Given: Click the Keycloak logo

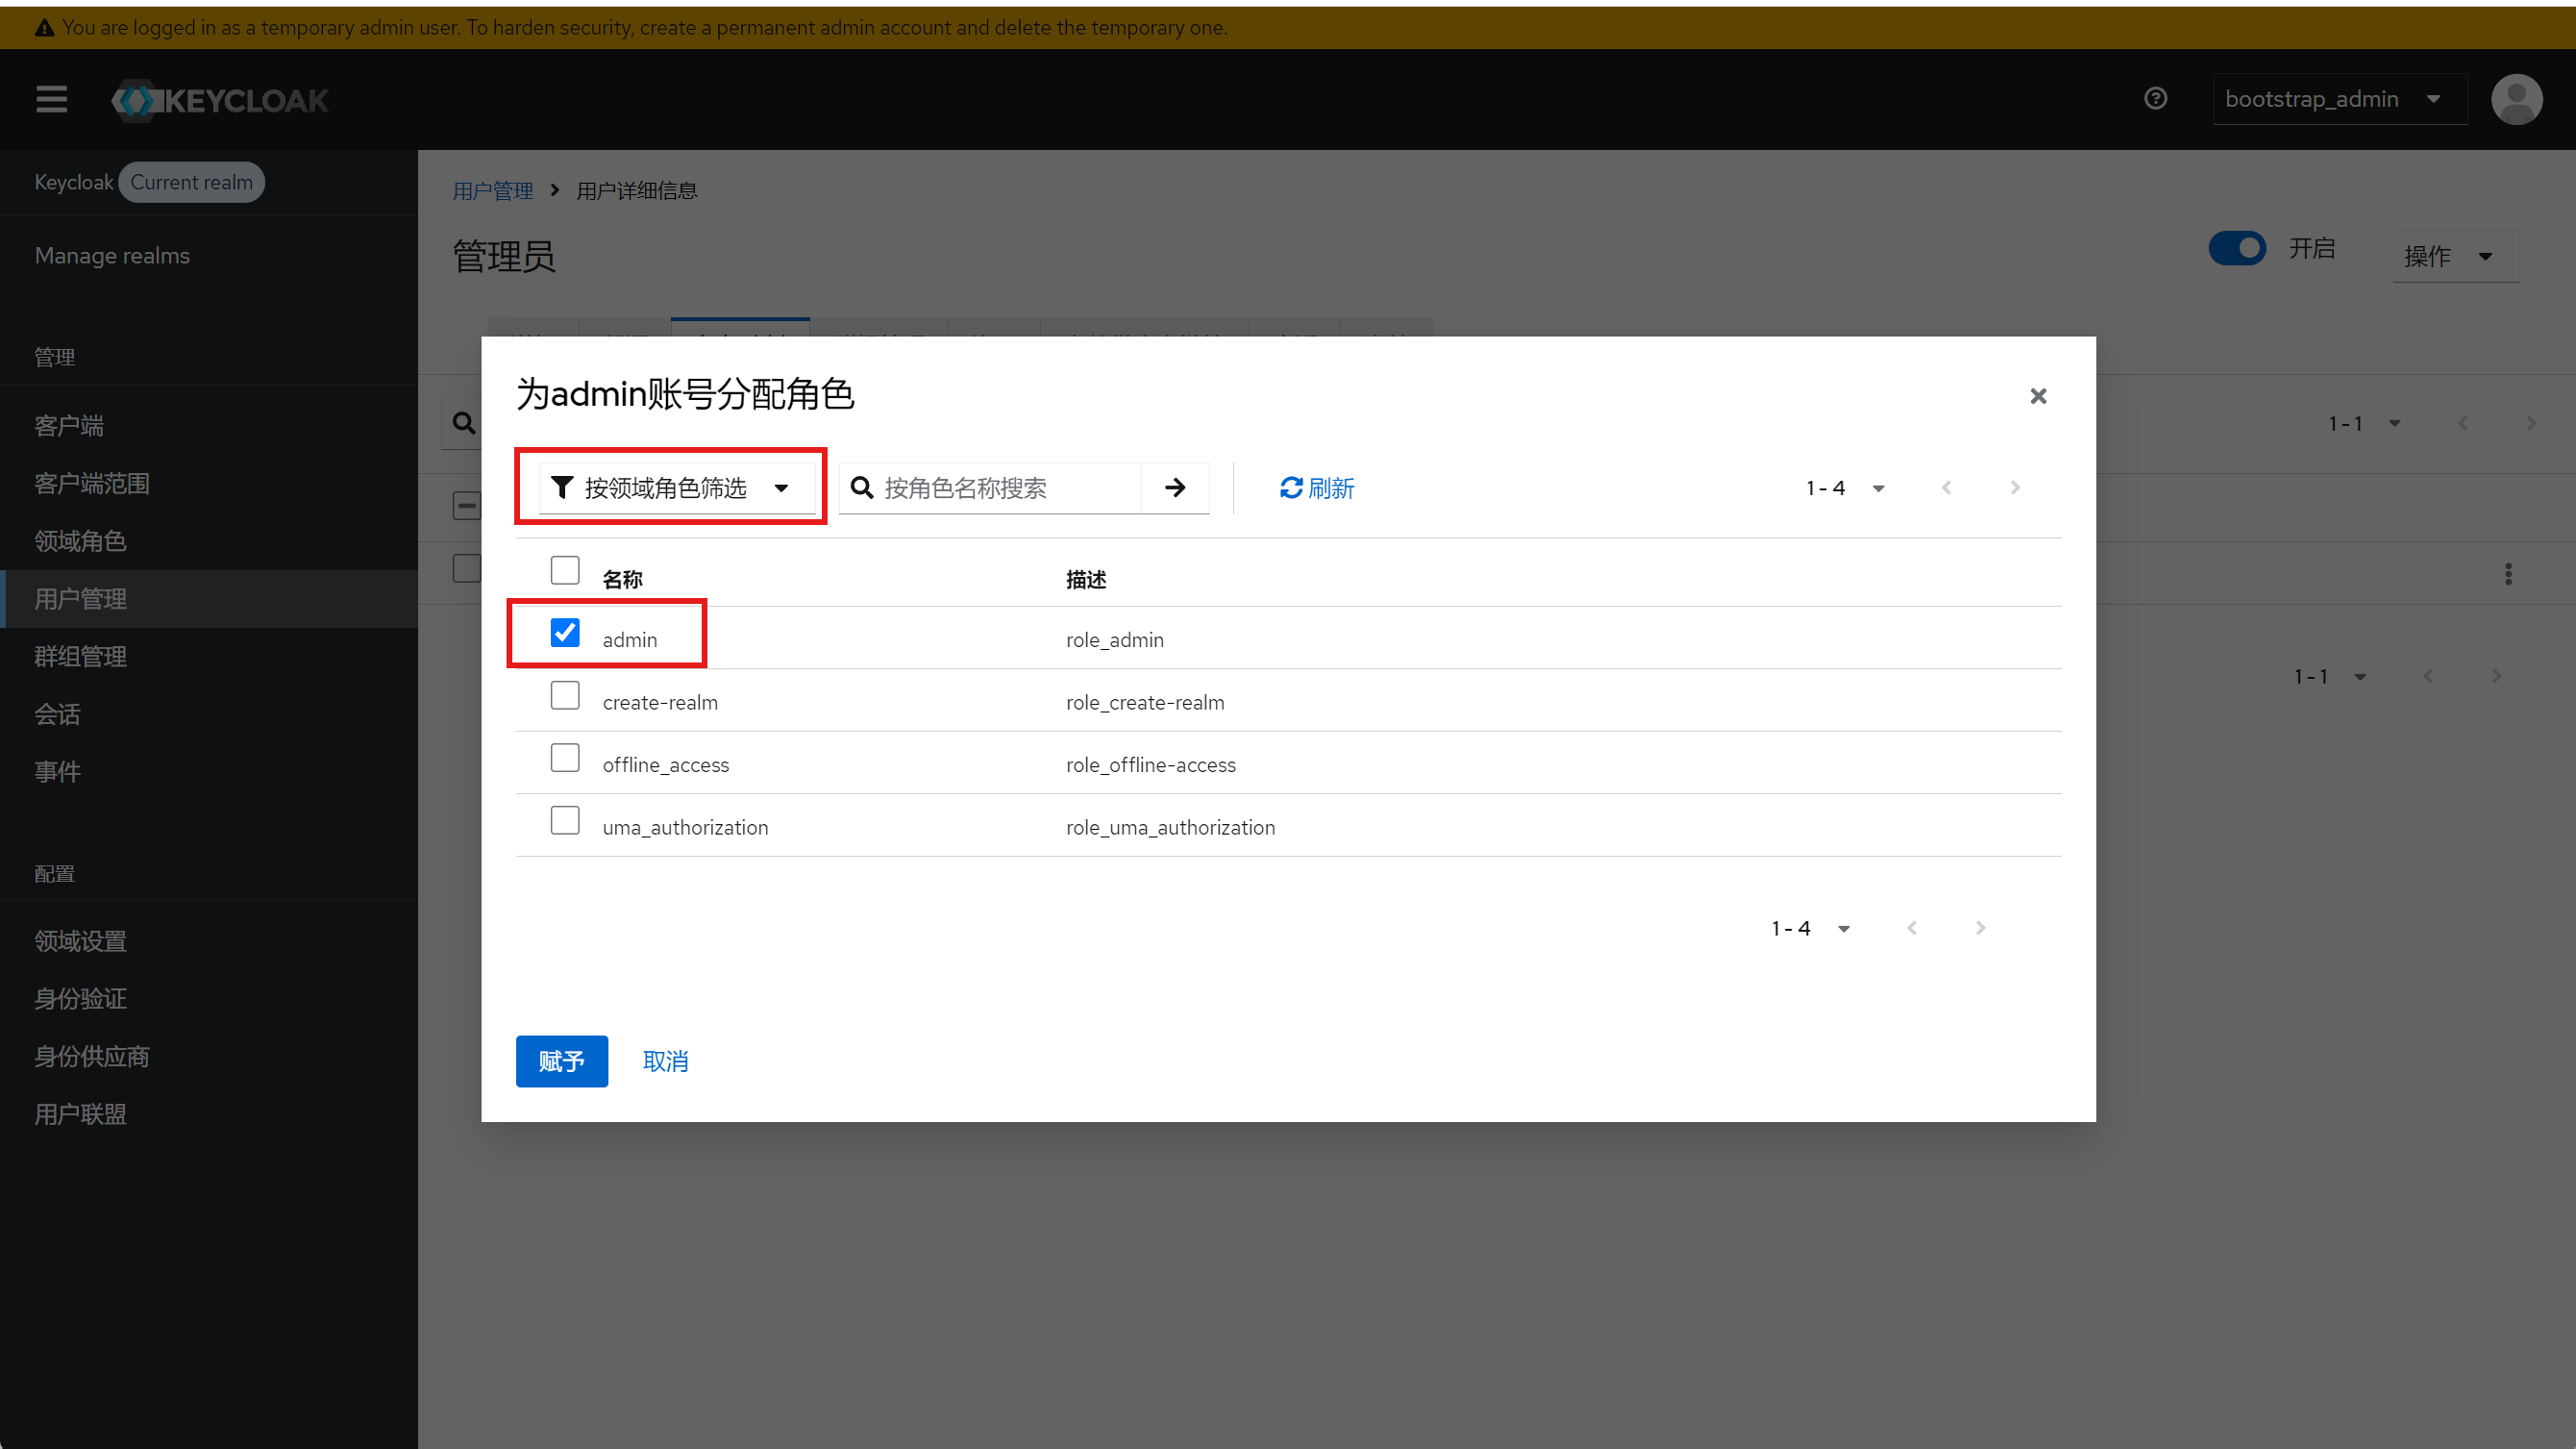Looking at the screenshot, I should pos(220,100).
